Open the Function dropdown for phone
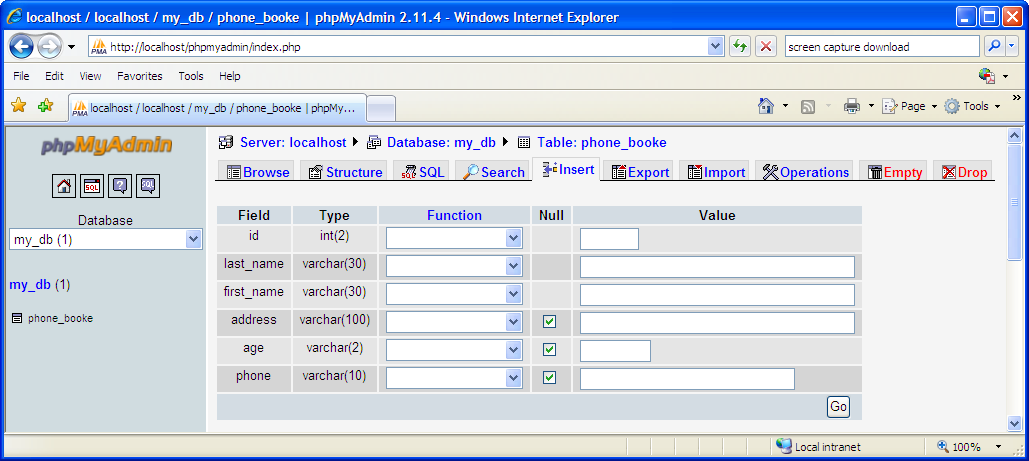1029x461 pixels. [454, 378]
